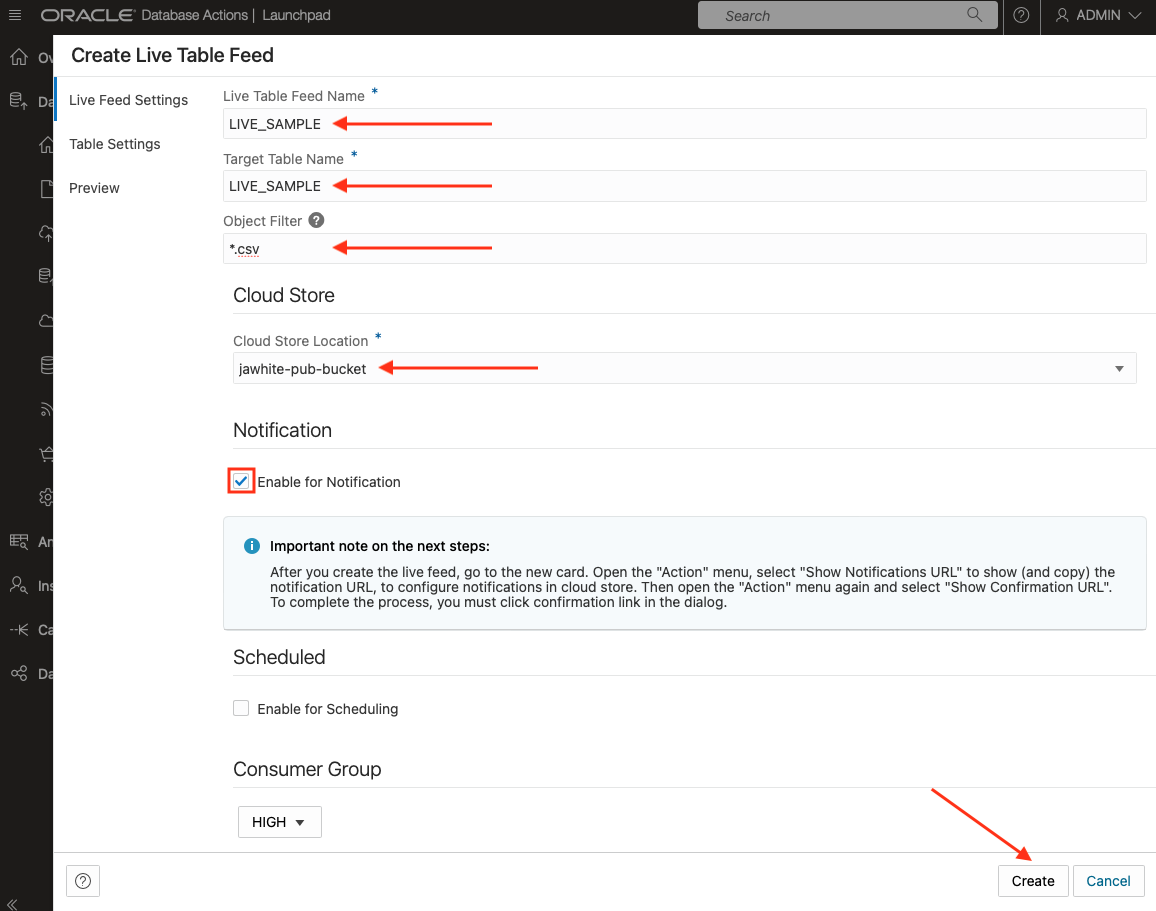Click the Object Filter help question mark

tap(315, 220)
